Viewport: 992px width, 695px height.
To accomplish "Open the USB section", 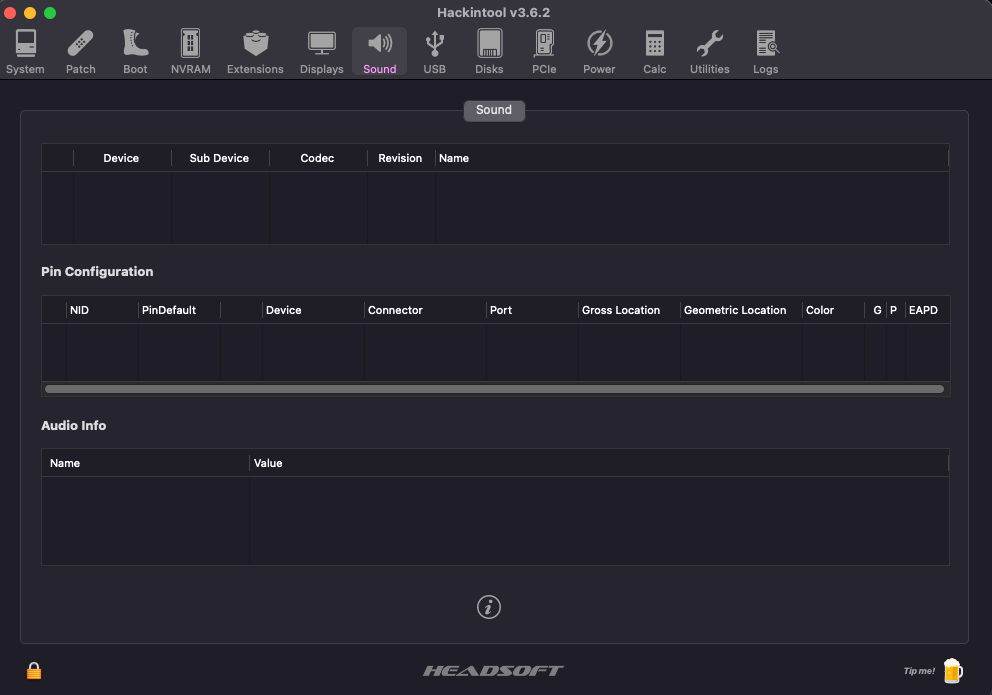I will tap(434, 51).
